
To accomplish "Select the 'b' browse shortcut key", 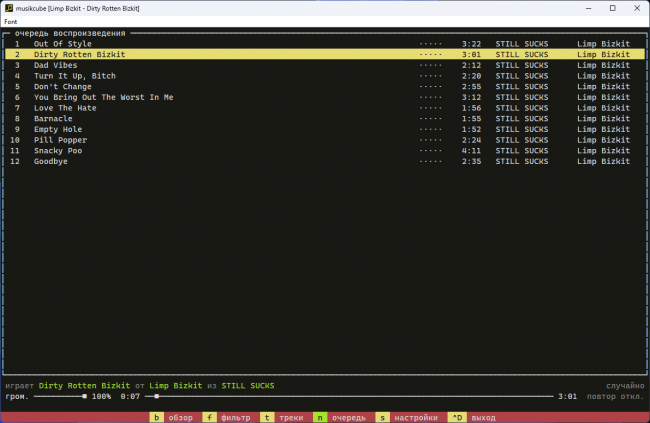I will [156, 418].
